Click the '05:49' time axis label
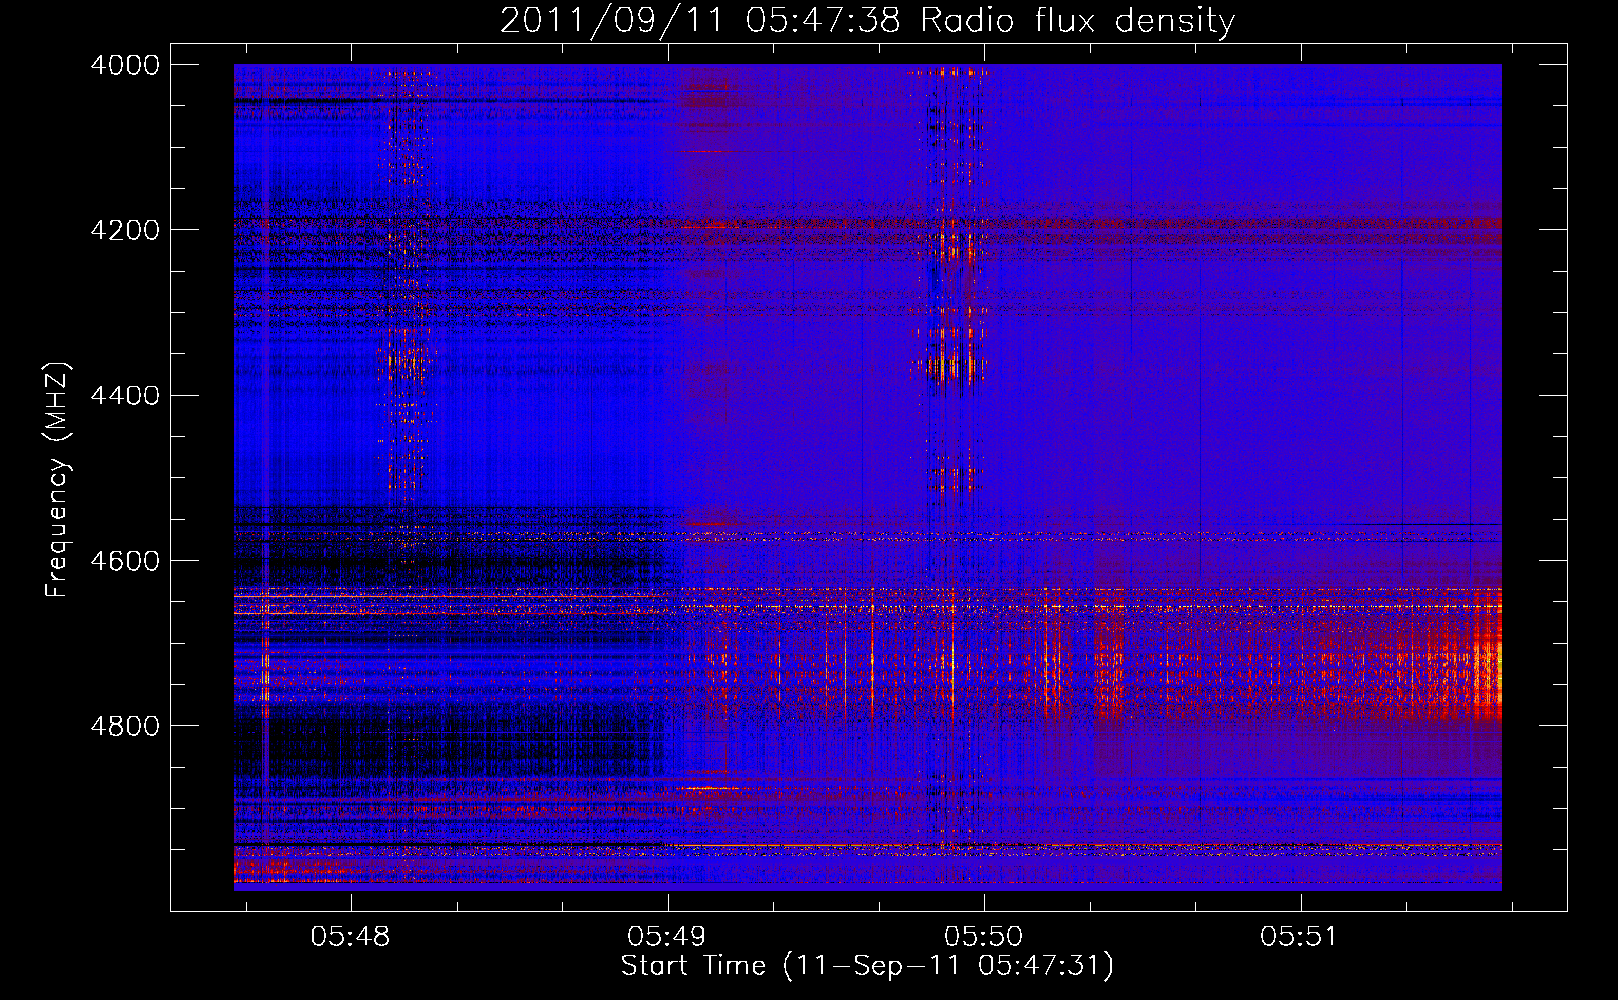This screenshot has height=1000, width=1618. tap(667, 937)
